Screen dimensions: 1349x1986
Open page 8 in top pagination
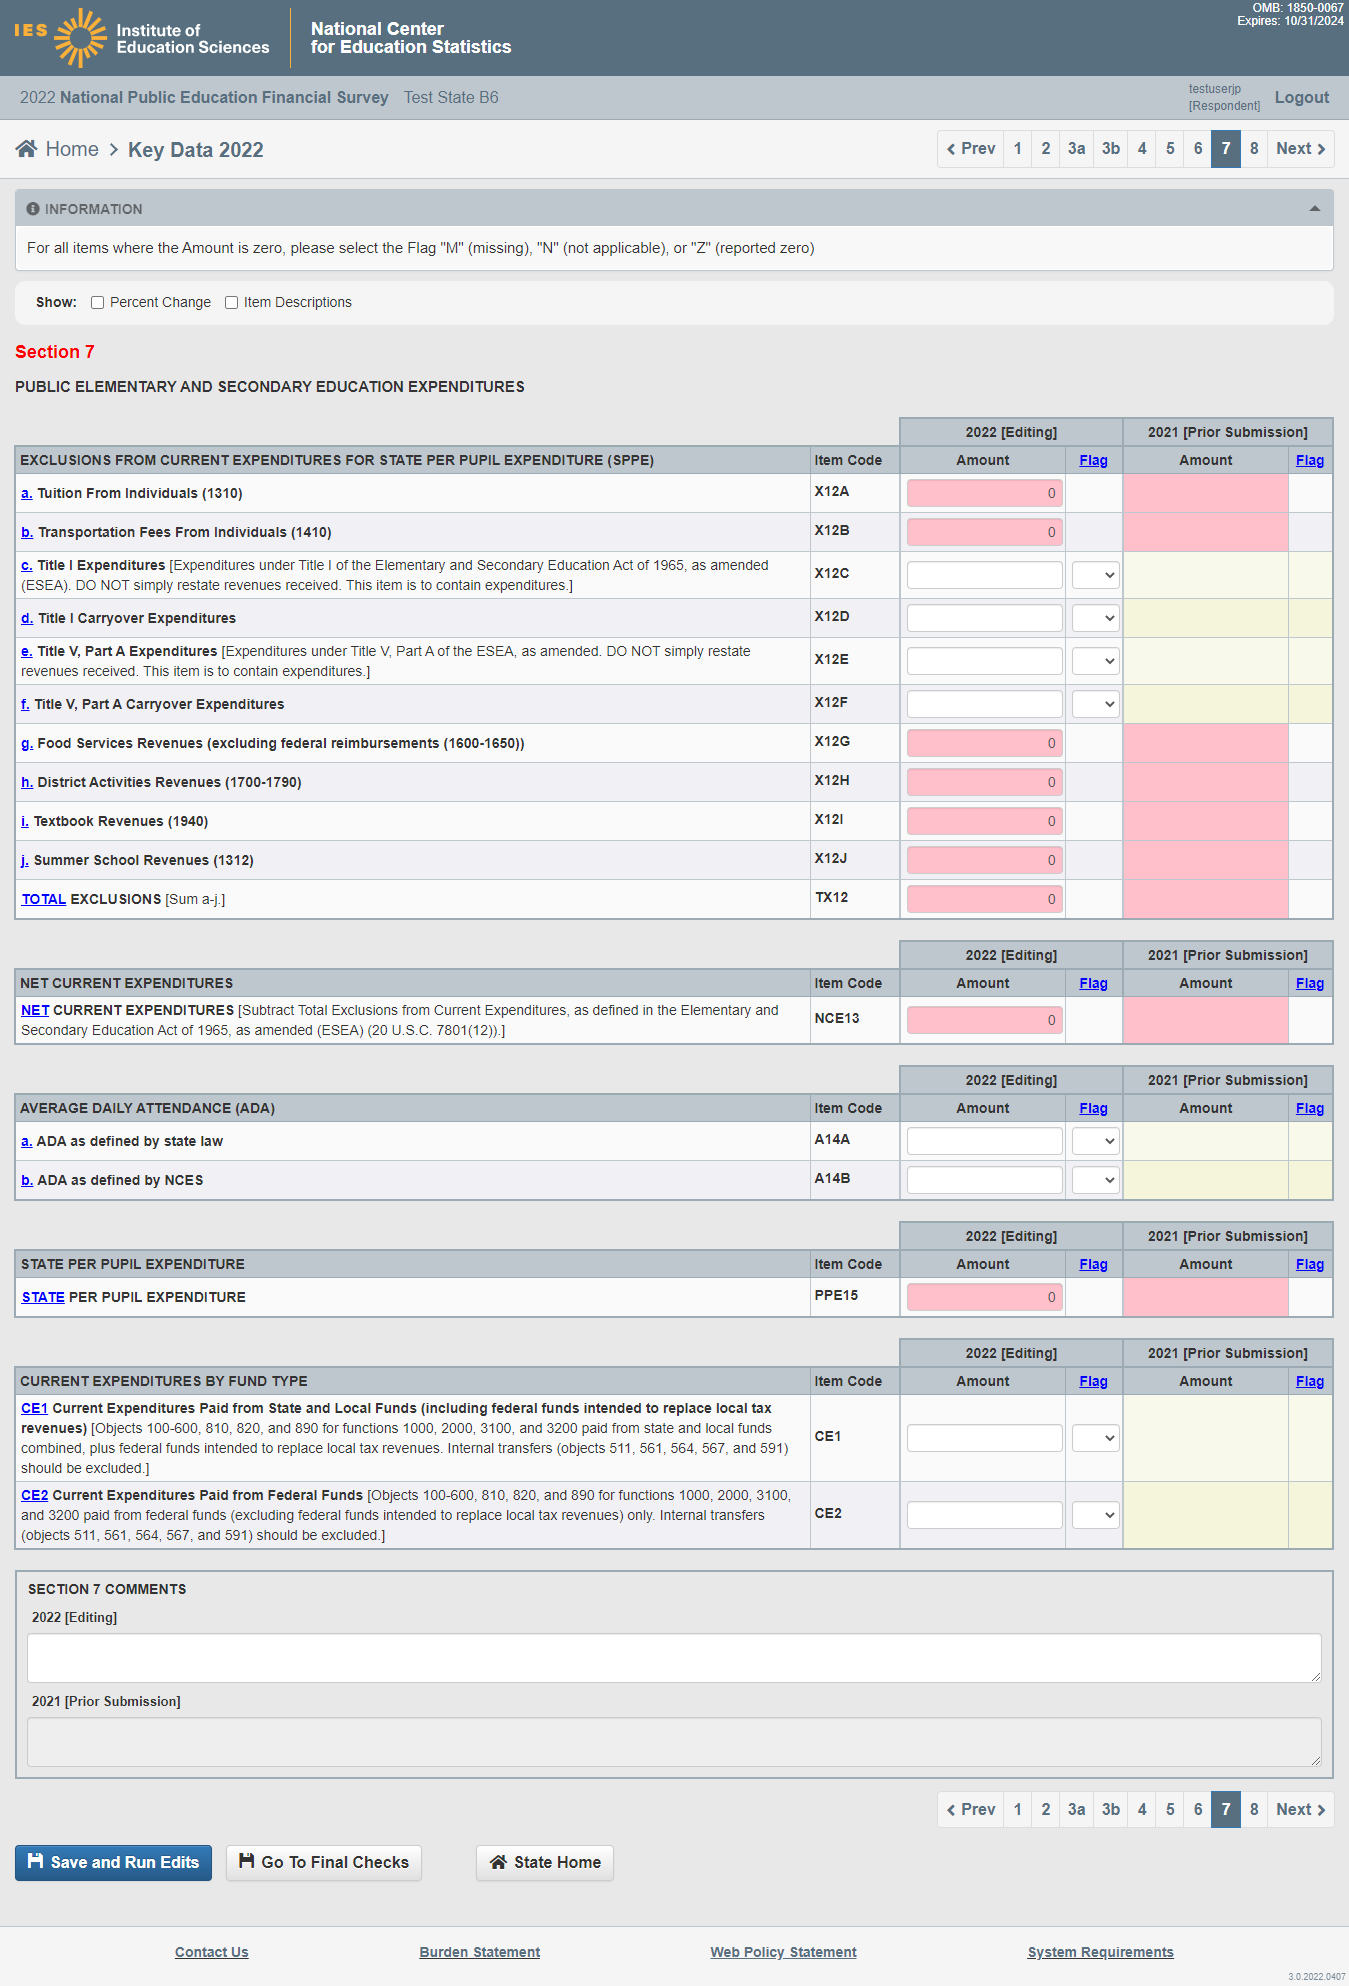click(1254, 149)
